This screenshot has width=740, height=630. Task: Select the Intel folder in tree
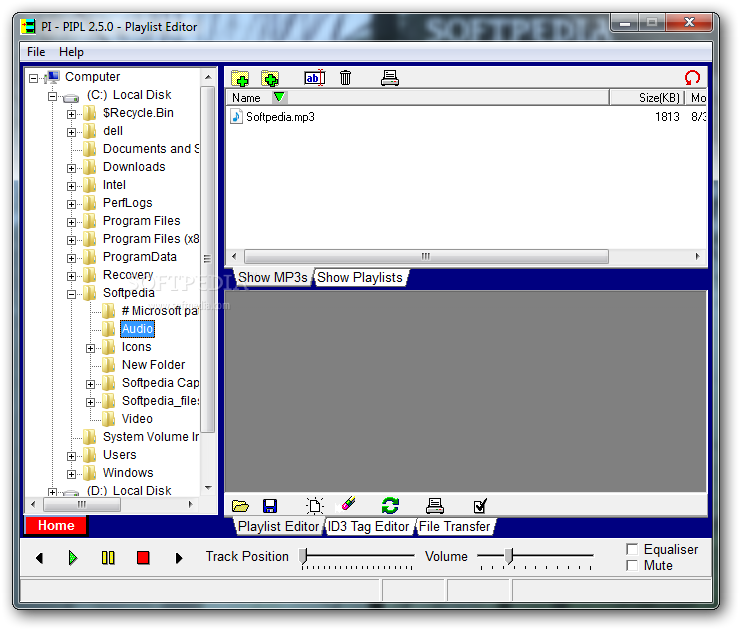pyautogui.click(x=114, y=185)
